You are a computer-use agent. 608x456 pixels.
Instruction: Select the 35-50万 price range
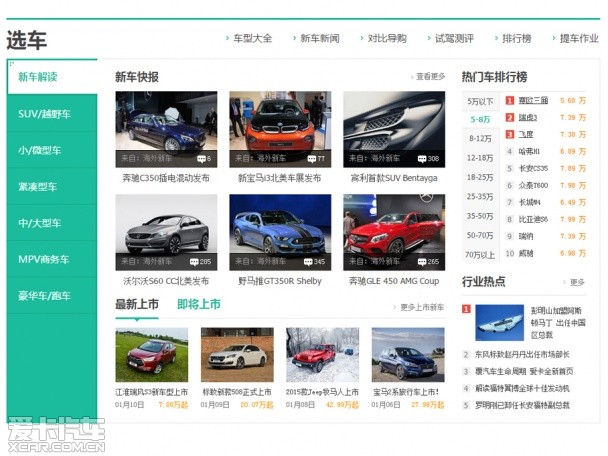tap(480, 216)
